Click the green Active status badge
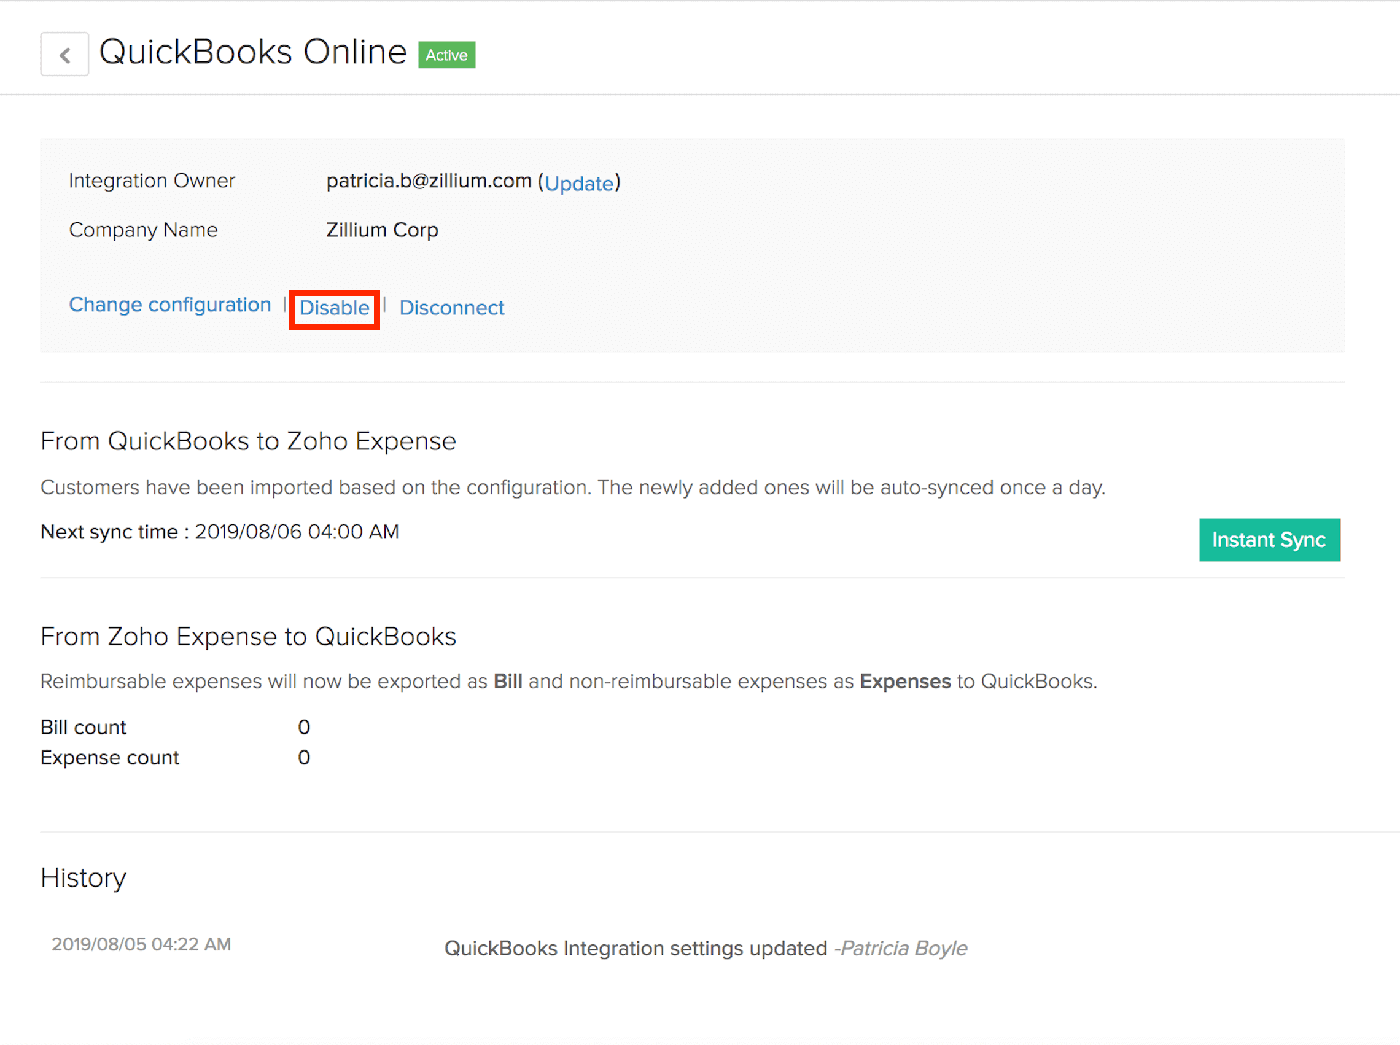Screen dimensions: 1400x1045 click(446, 55)
